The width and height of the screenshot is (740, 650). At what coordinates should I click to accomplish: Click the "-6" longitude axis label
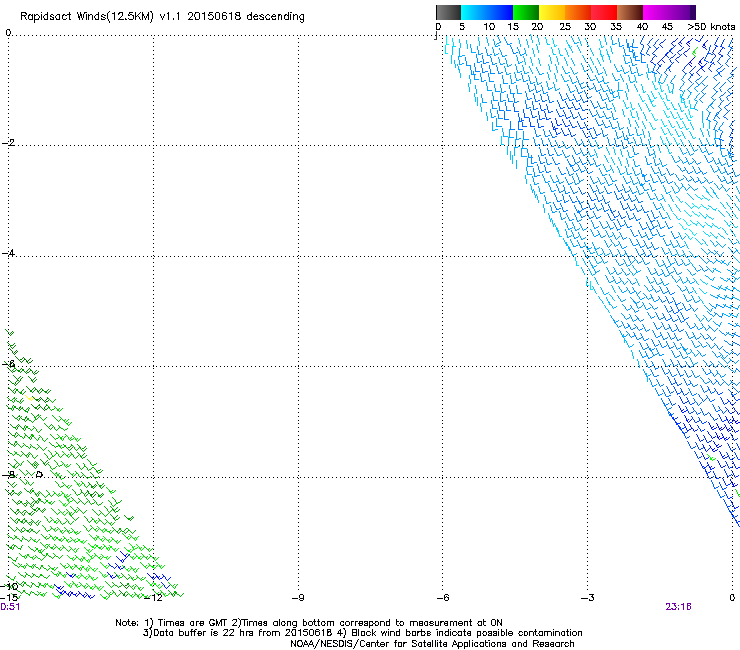[x=443, y=598]
